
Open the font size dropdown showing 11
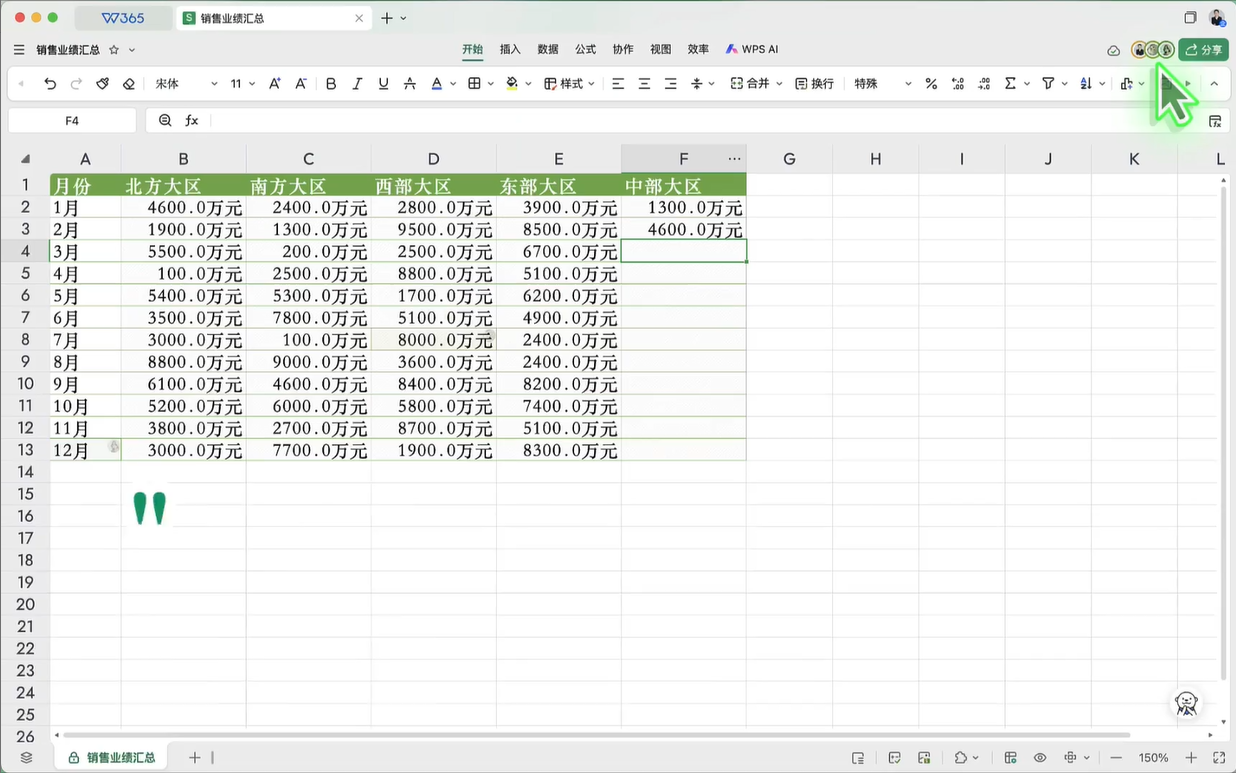[242, 84]
